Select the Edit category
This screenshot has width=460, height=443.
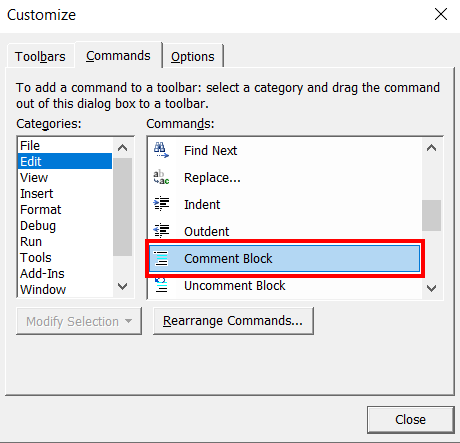[x=65, y=161]
